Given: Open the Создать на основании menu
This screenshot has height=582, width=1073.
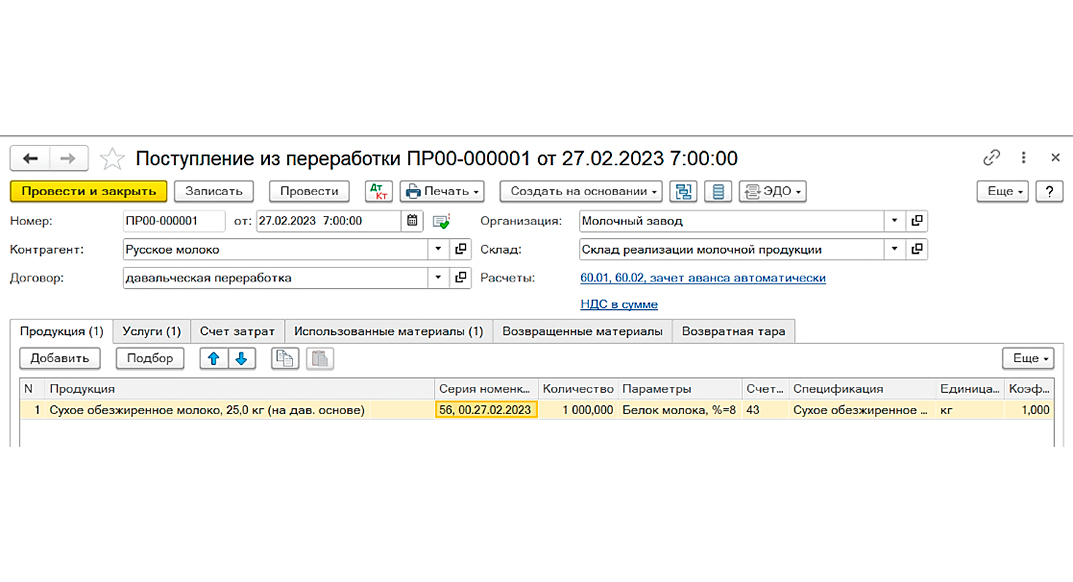Looking at the screenshot, I should tap(581, 191).
